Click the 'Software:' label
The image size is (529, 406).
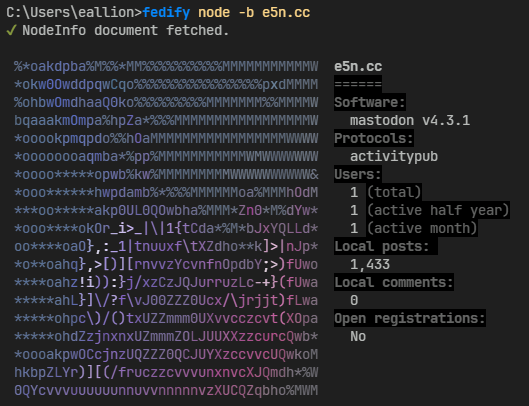[370, 102]
